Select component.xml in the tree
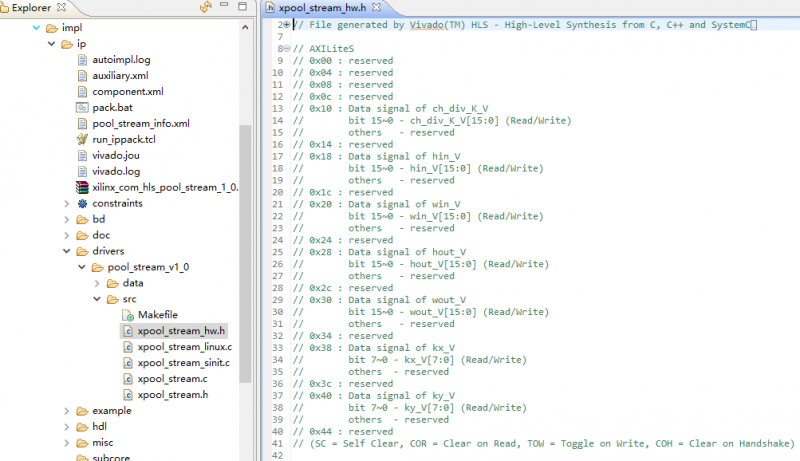The height and width of the screenshot is (461, 800). [x=128, y=92]
